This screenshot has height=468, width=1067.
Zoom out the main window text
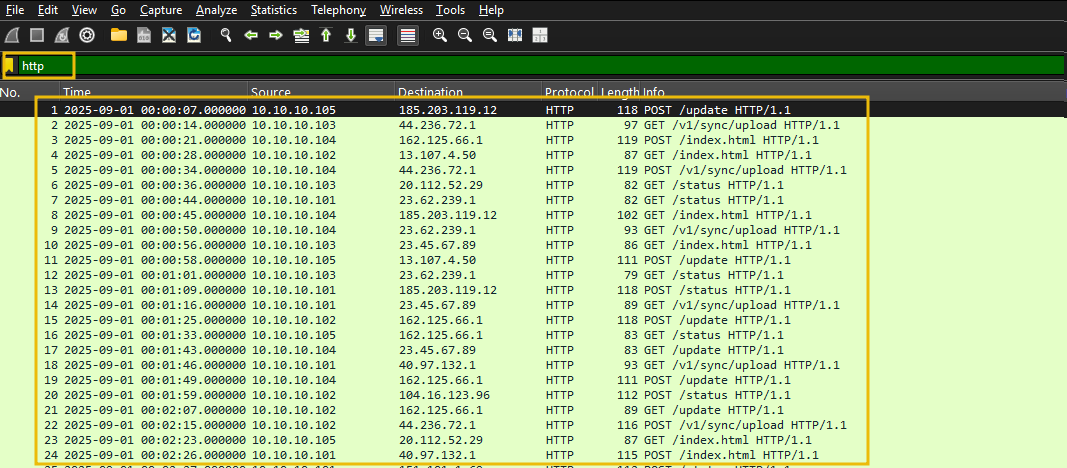465,35
